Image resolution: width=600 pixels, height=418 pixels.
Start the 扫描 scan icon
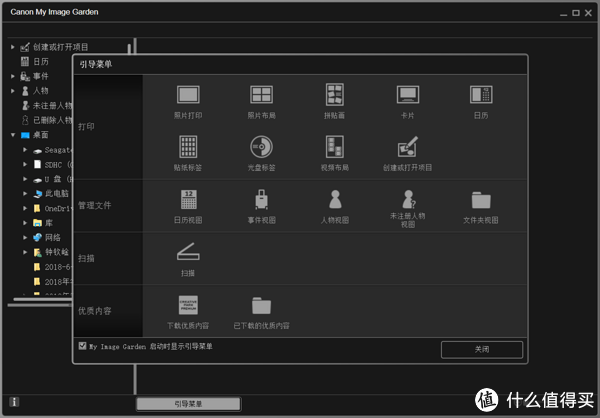[188, 252]
